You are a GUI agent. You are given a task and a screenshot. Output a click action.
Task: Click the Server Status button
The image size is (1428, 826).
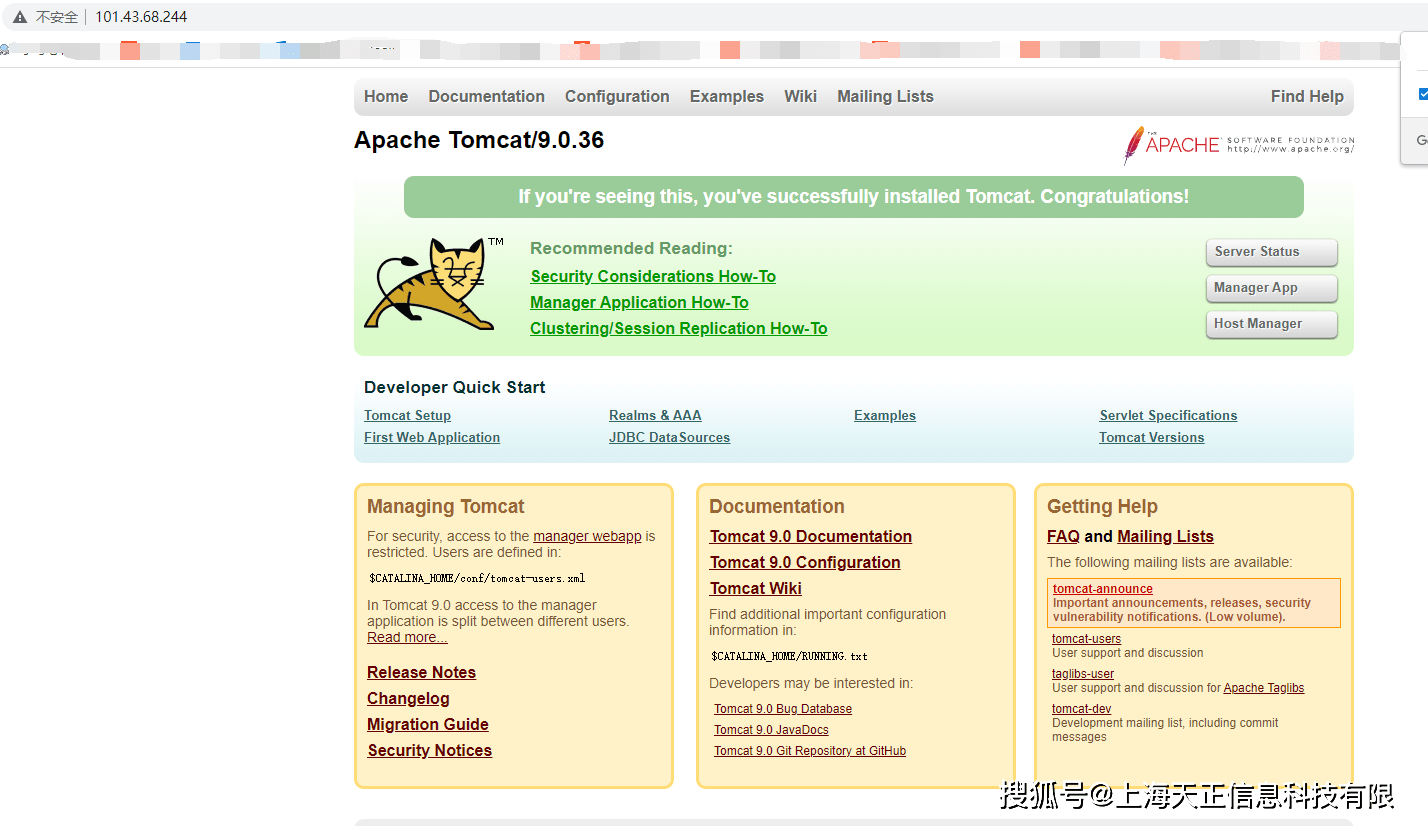[x=1271, y=252]
